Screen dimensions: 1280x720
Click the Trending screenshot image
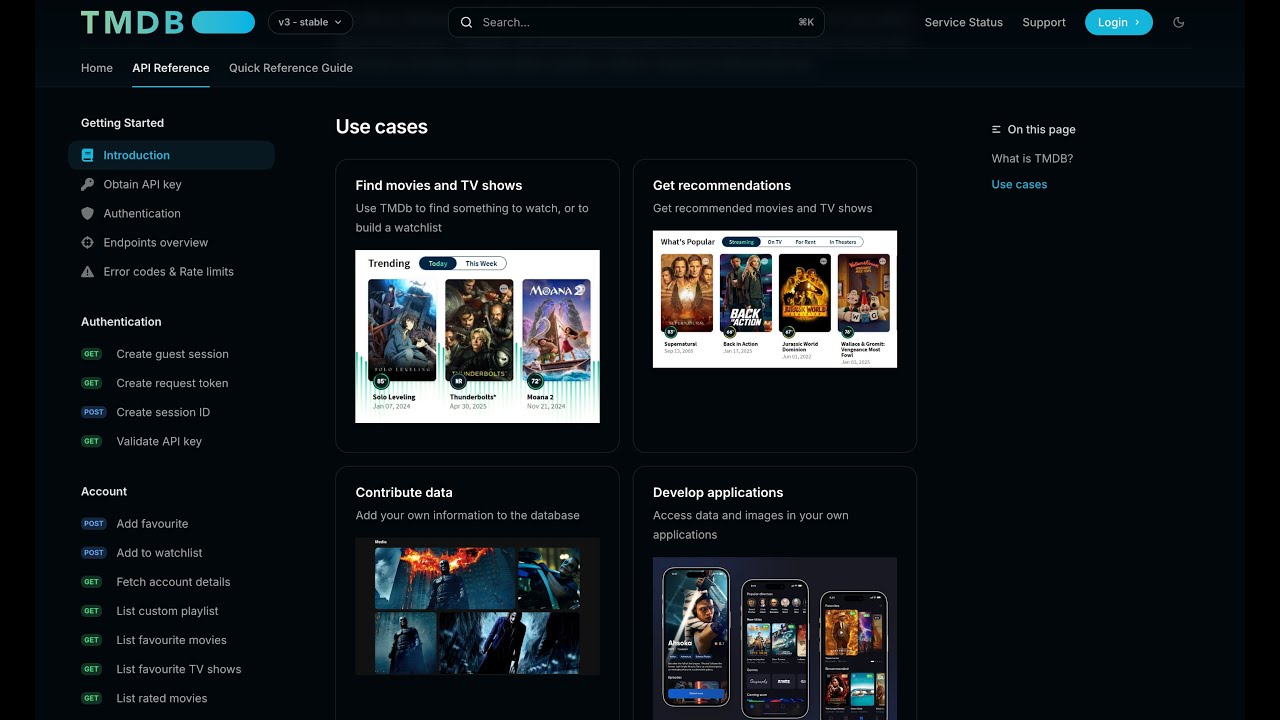[478, 336]
